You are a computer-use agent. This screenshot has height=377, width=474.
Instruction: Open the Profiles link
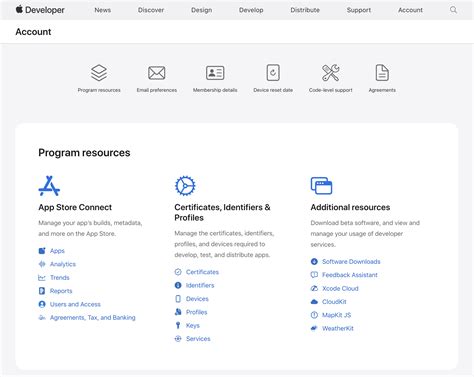pos(196,312)
